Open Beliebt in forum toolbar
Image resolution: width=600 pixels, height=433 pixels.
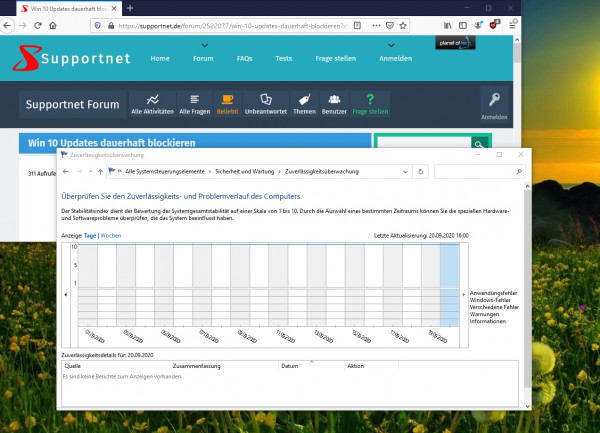[x=227, y=104]
